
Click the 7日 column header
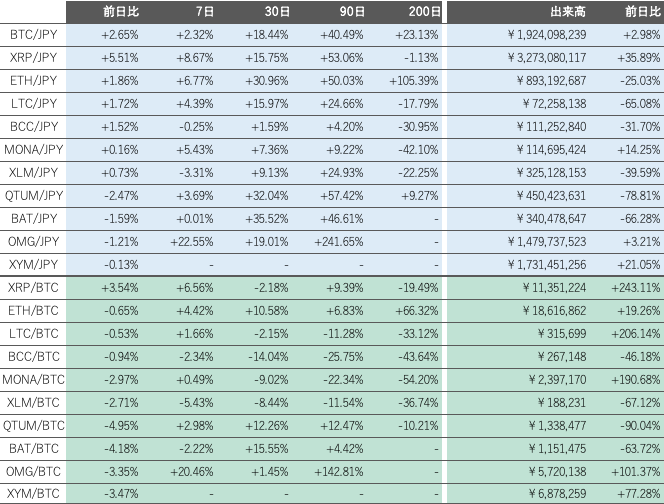pyautogui.click(x=205, y=12)
